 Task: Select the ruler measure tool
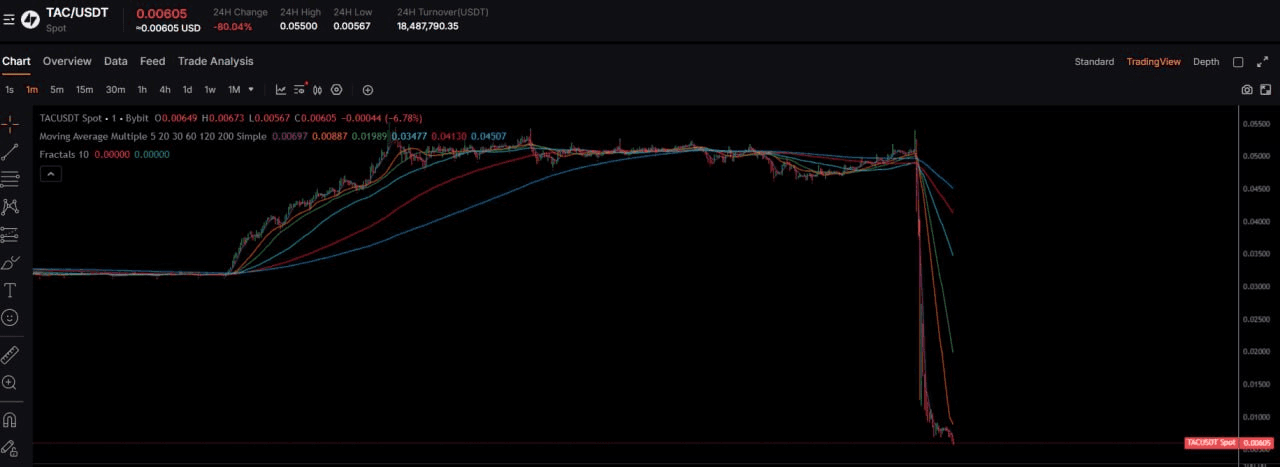coord(10,355)
